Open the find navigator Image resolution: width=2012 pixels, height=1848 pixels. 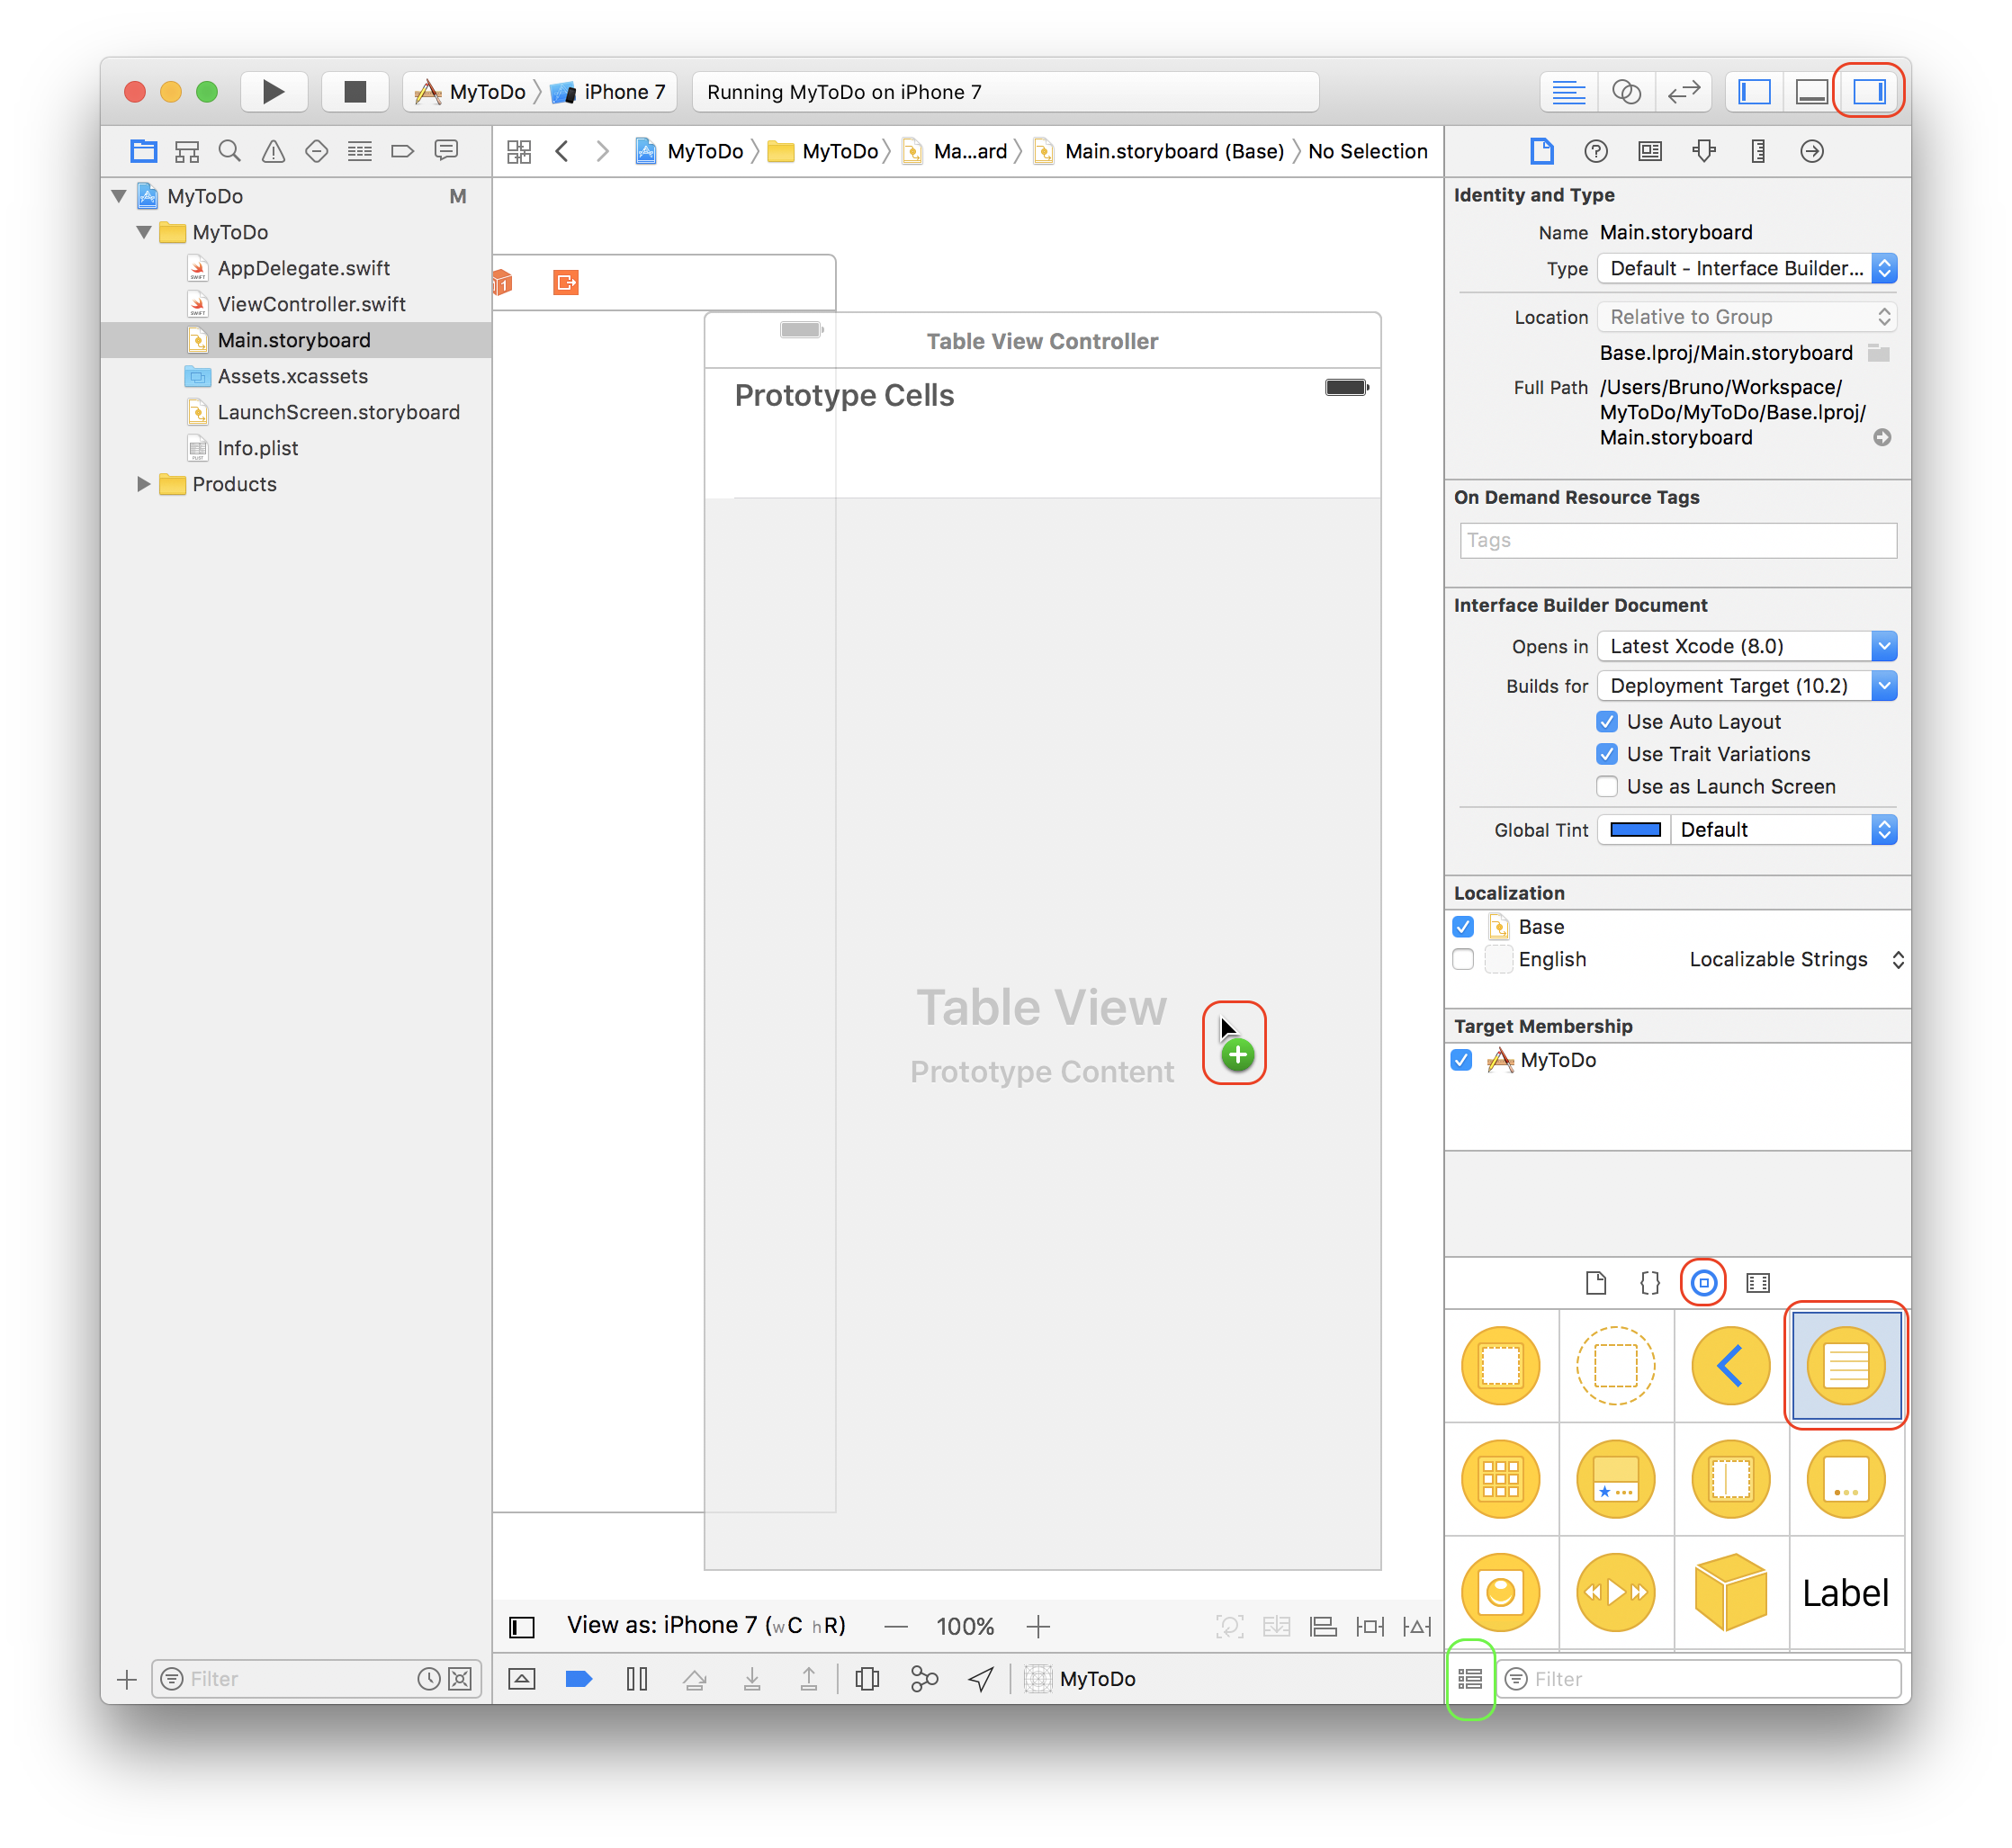[230, 151]
